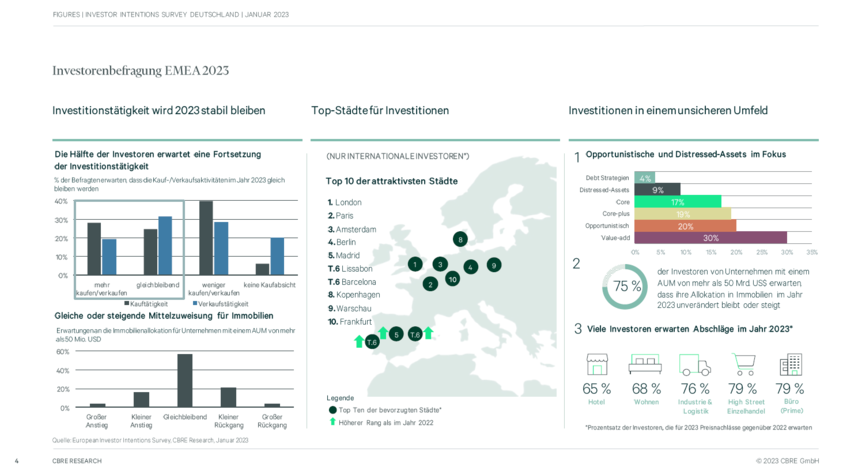Select map marker 3 over Amsterdam
The height and width of the screenshot is (474, 843).
[440, 264]
